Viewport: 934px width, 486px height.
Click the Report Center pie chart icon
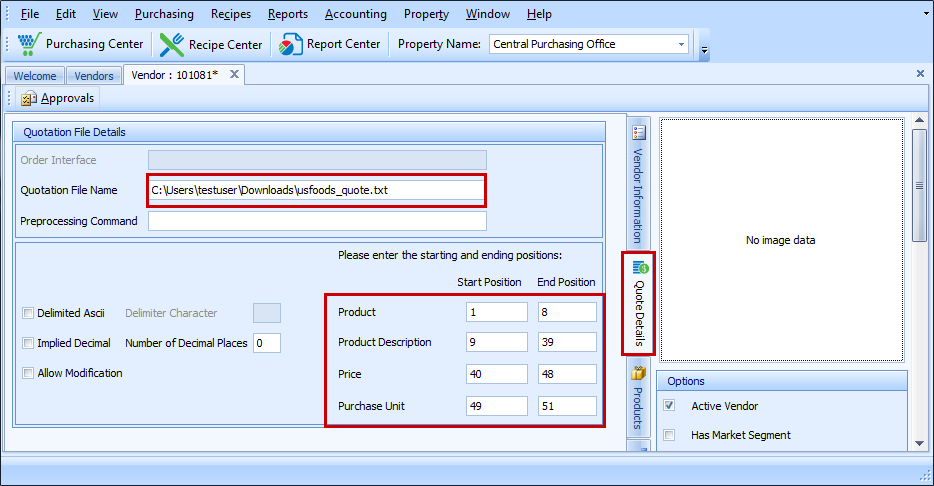[x=291, y=44]
